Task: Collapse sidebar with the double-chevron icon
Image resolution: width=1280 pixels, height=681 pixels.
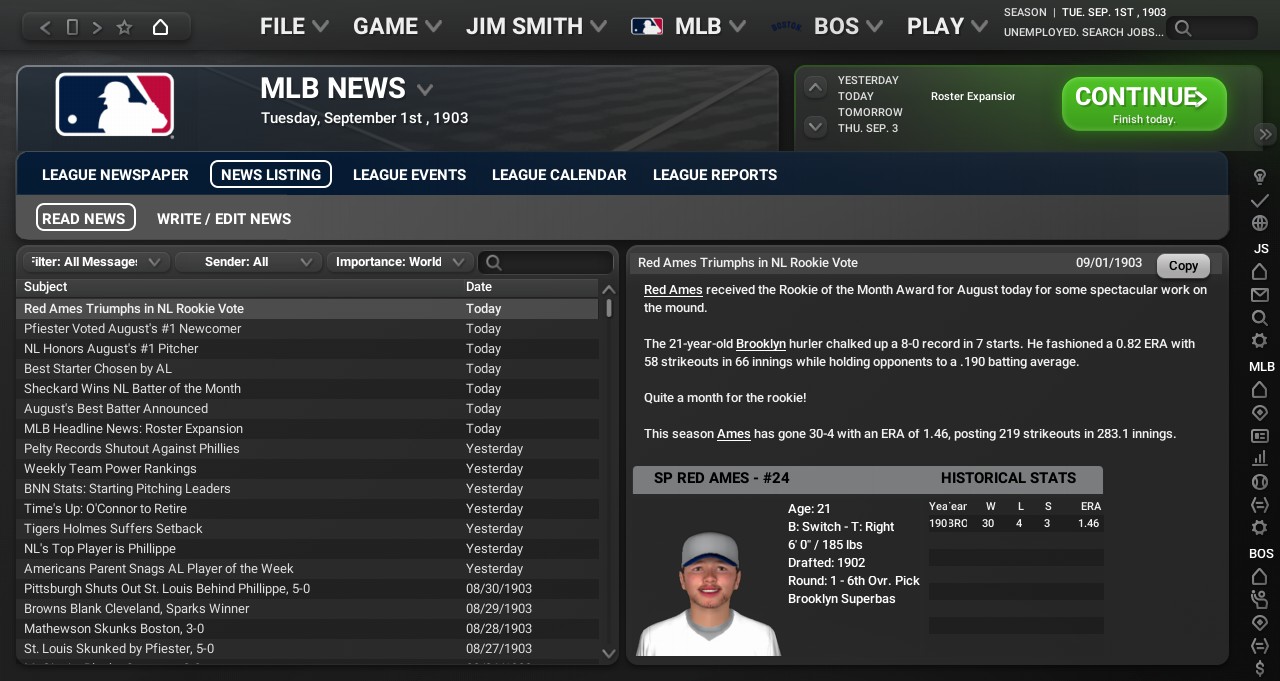Action: 1265,134
